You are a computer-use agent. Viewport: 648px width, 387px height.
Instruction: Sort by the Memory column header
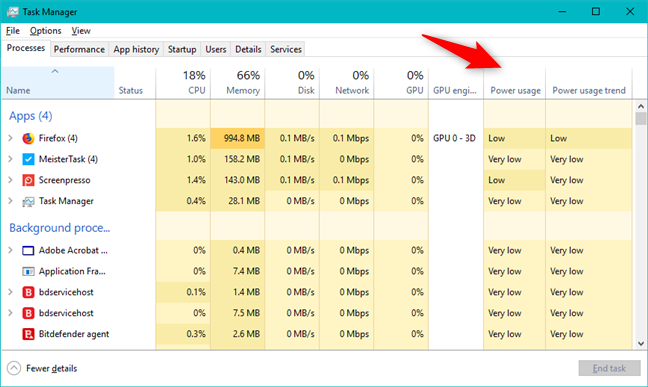[x=238, y=83]
